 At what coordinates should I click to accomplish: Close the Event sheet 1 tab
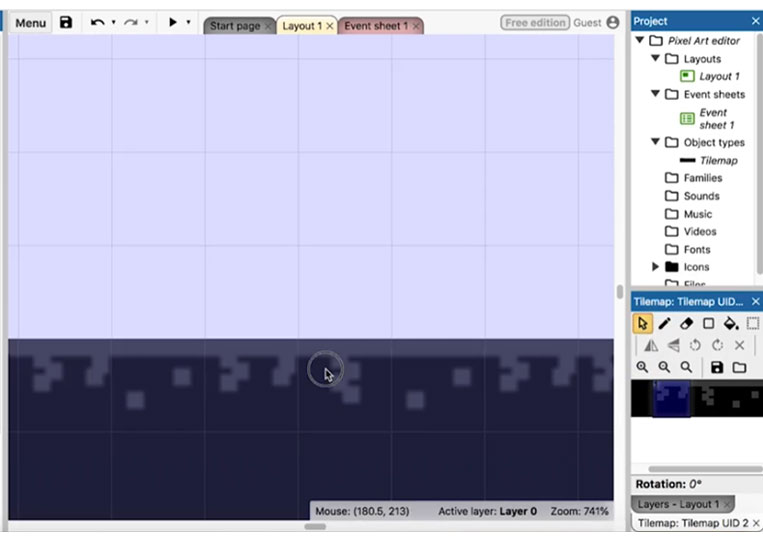(x=416, y=26)
